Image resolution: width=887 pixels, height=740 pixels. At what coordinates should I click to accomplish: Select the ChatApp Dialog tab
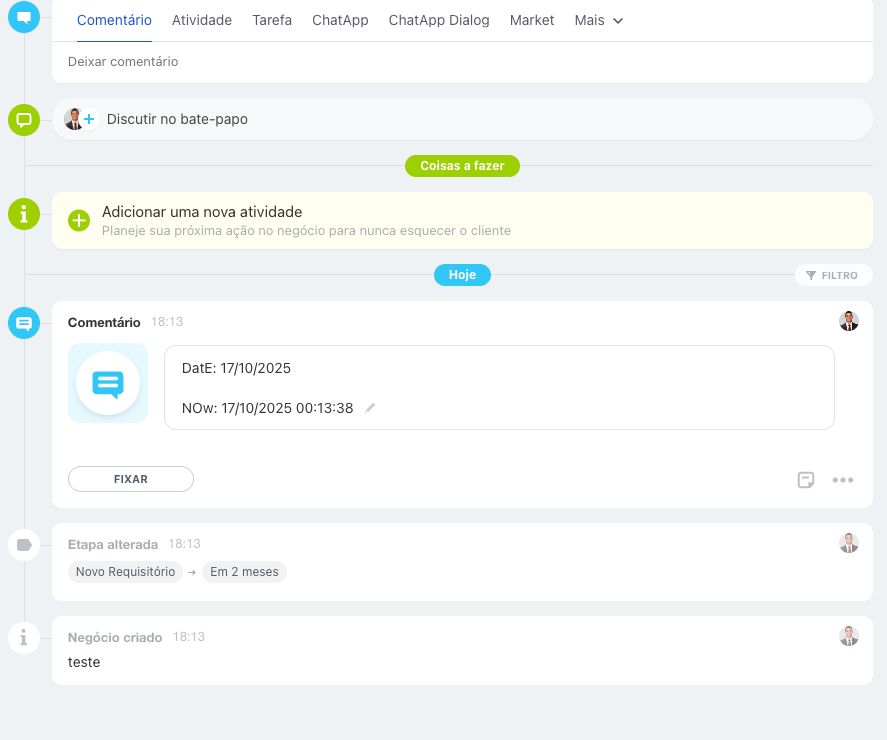(439, 20)
